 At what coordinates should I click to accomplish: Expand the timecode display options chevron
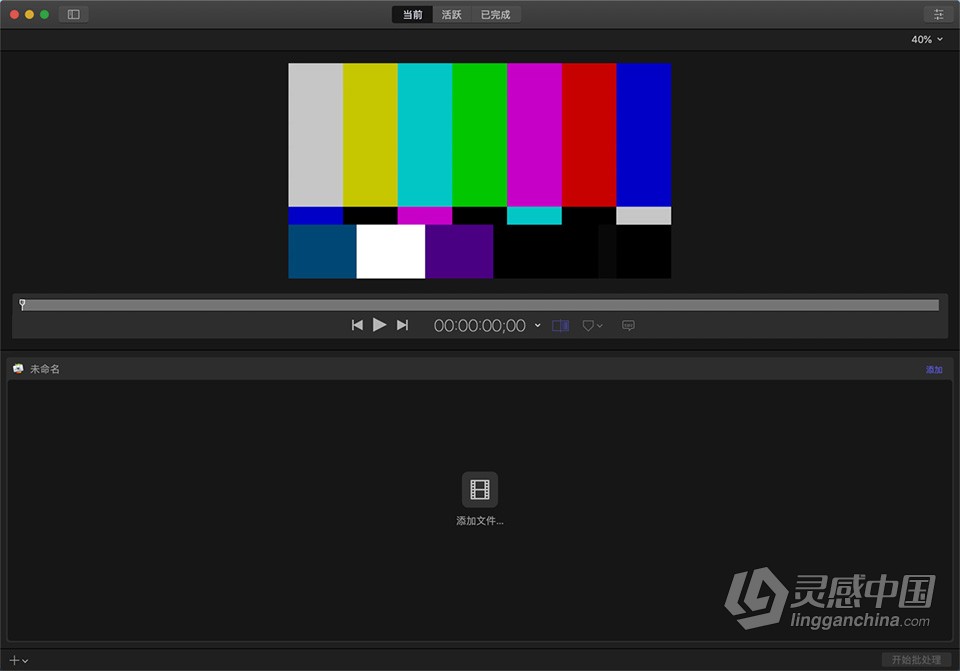538,326
